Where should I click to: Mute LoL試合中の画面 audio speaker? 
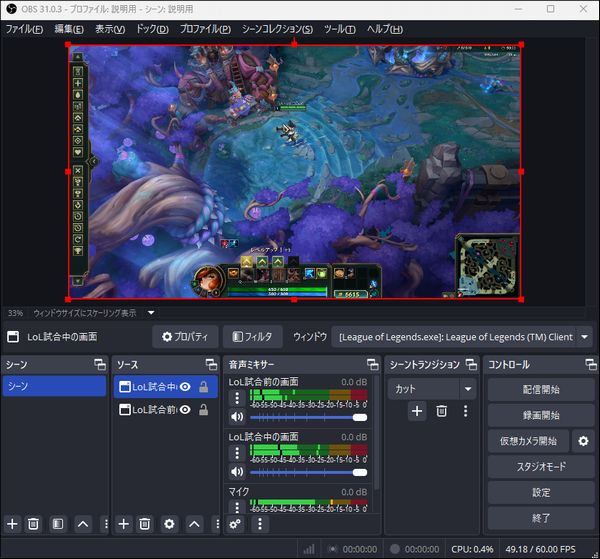pyautogui.click(x=237, y=472)
